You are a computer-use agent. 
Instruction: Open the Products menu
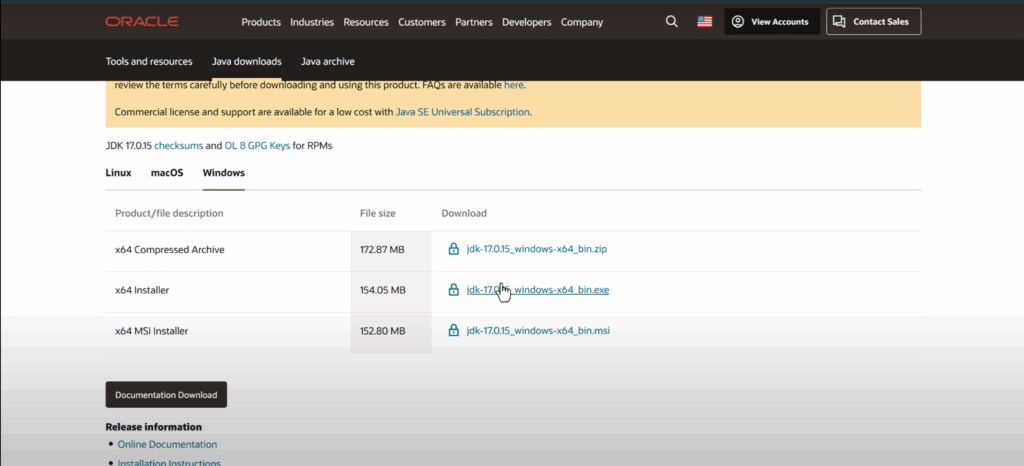point(261,22)
